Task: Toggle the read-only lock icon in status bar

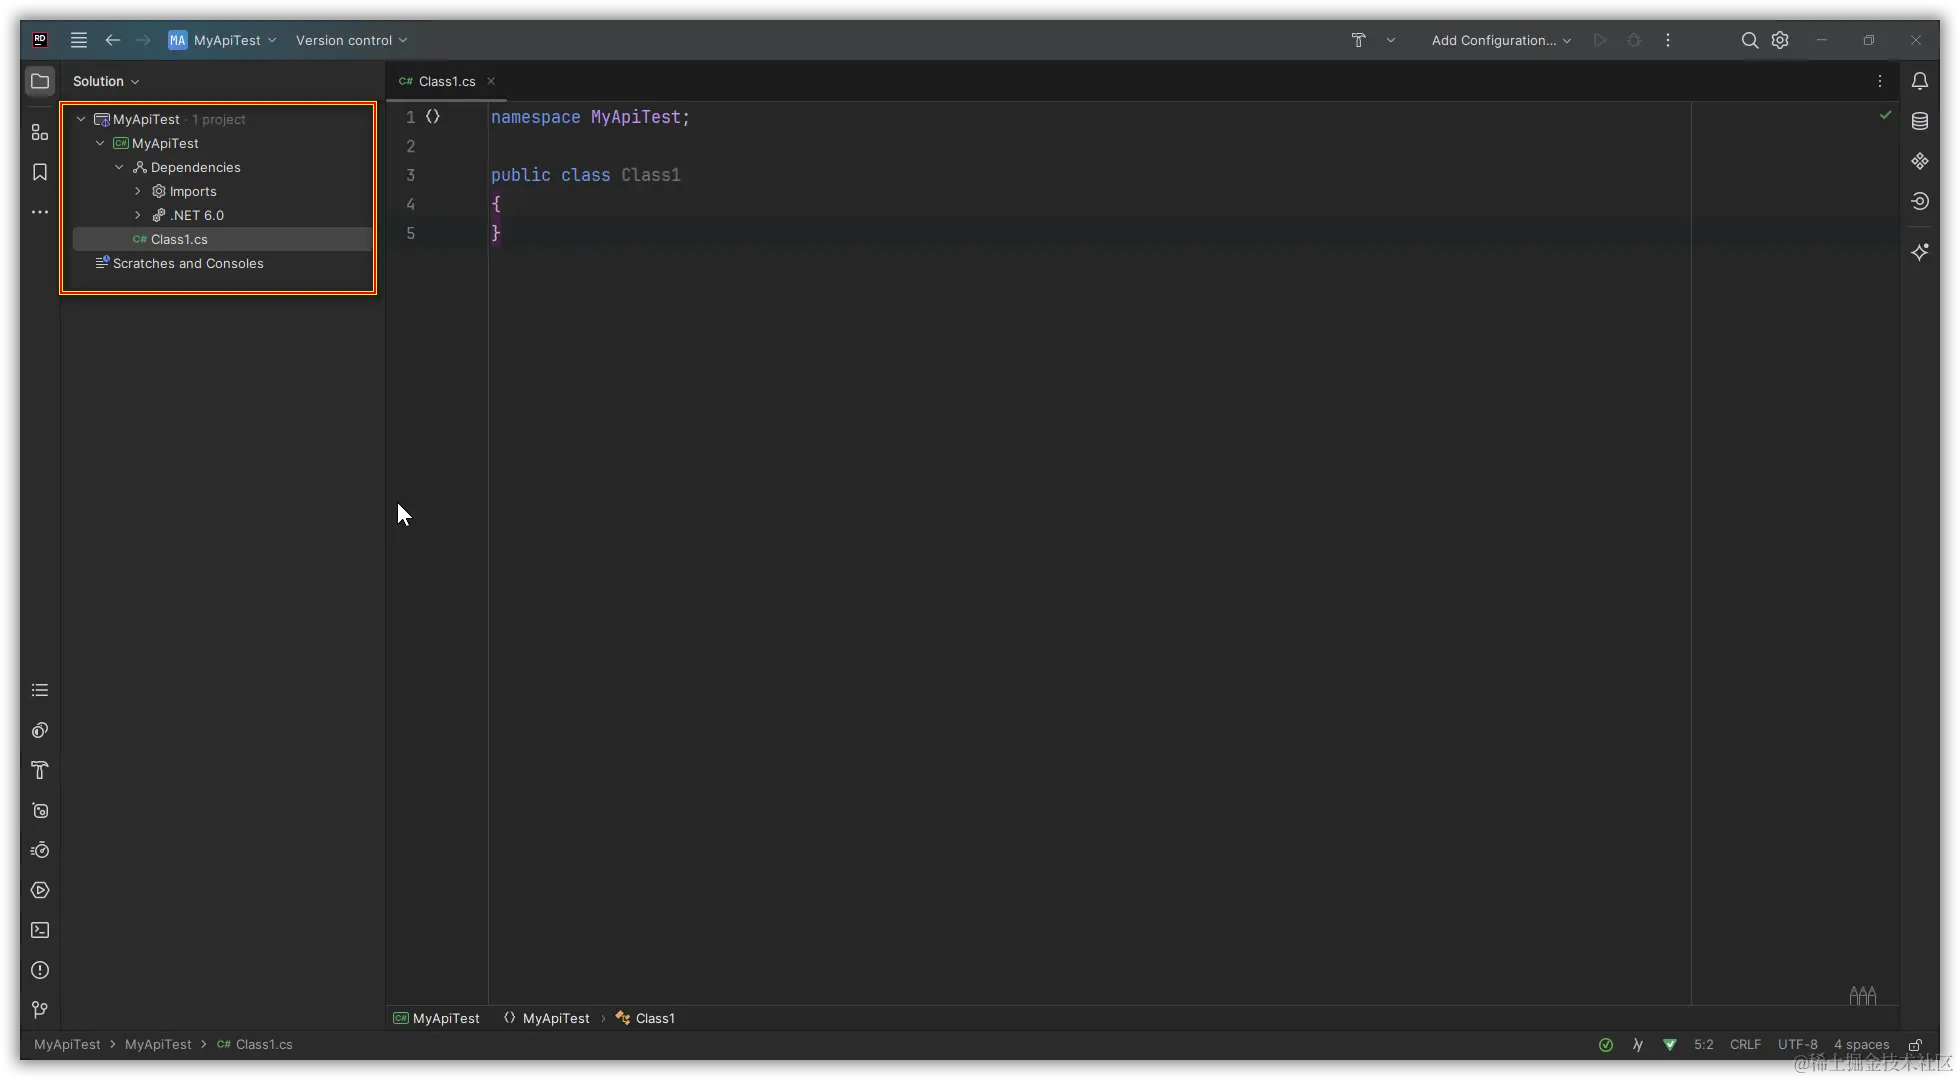Action: [x=1915, y=1044]
